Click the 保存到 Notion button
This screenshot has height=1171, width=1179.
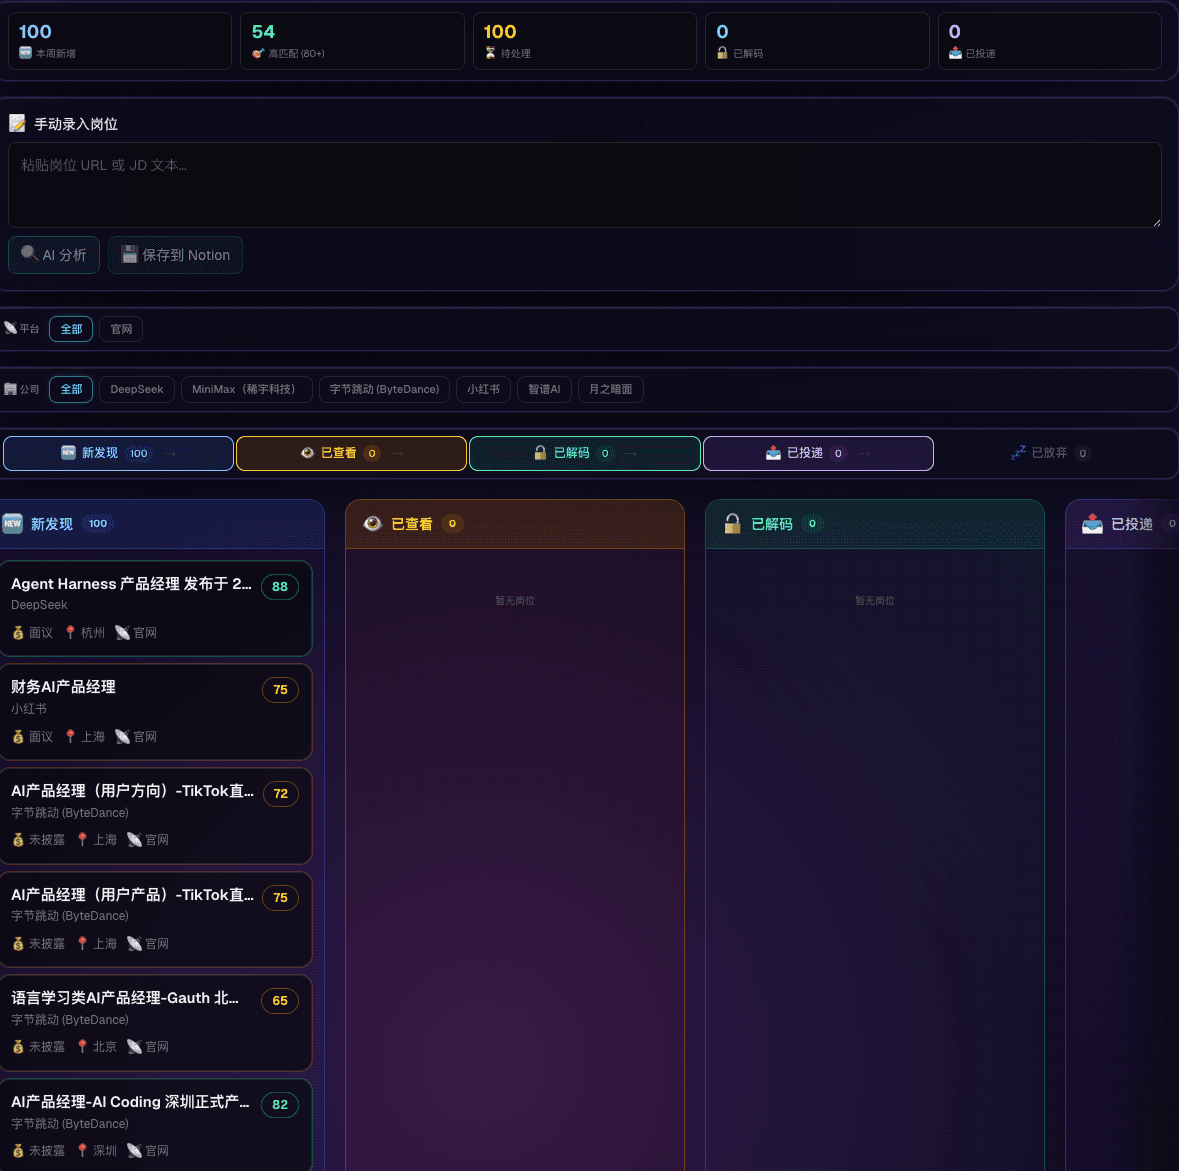click(x=175, y=255)
